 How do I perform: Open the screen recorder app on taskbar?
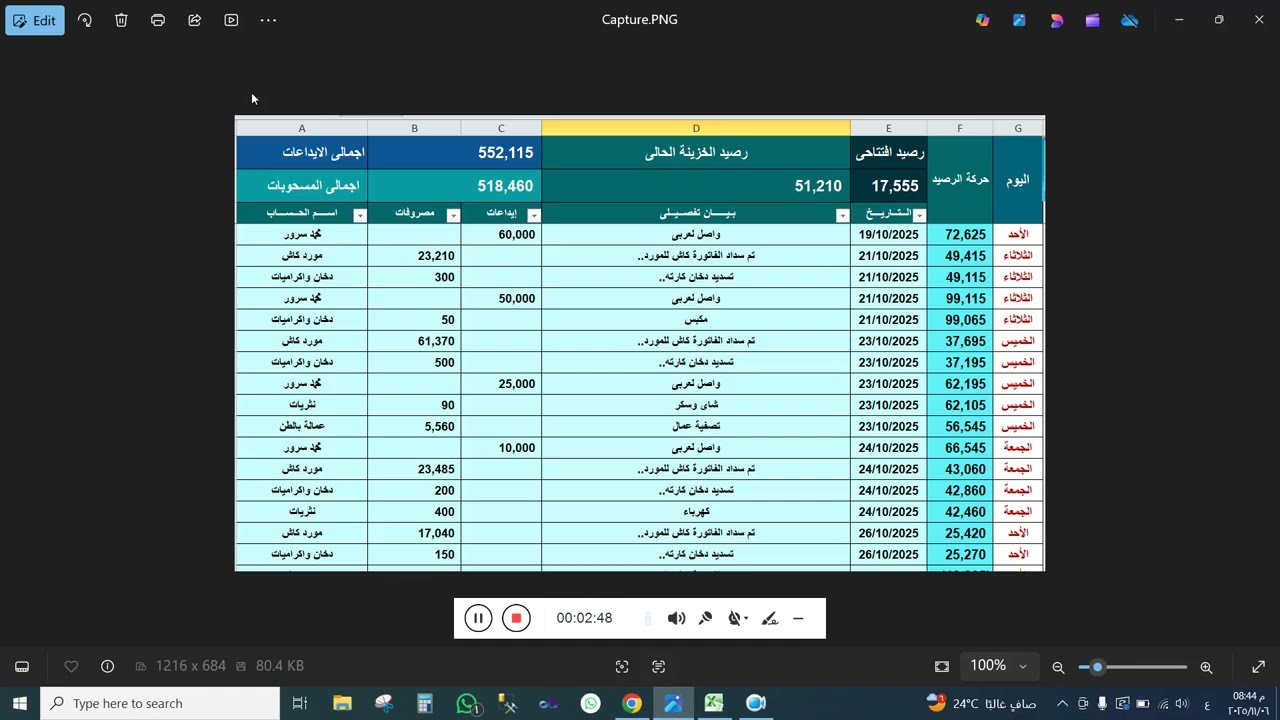755,703
